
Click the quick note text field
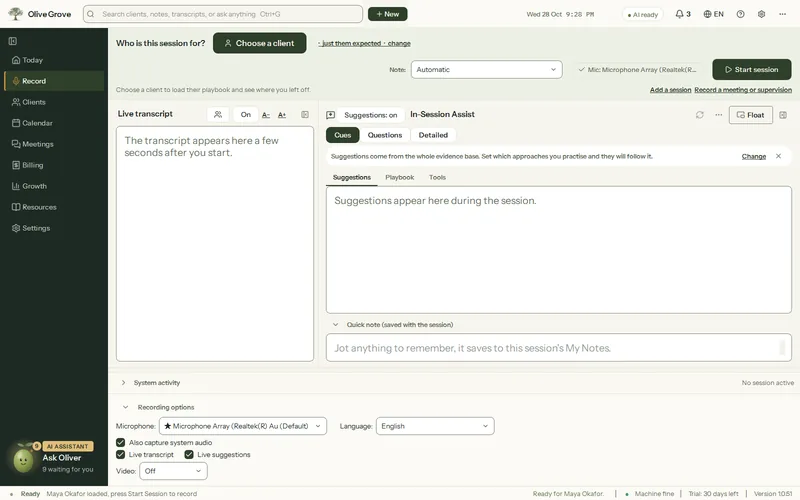coord(559,347)
